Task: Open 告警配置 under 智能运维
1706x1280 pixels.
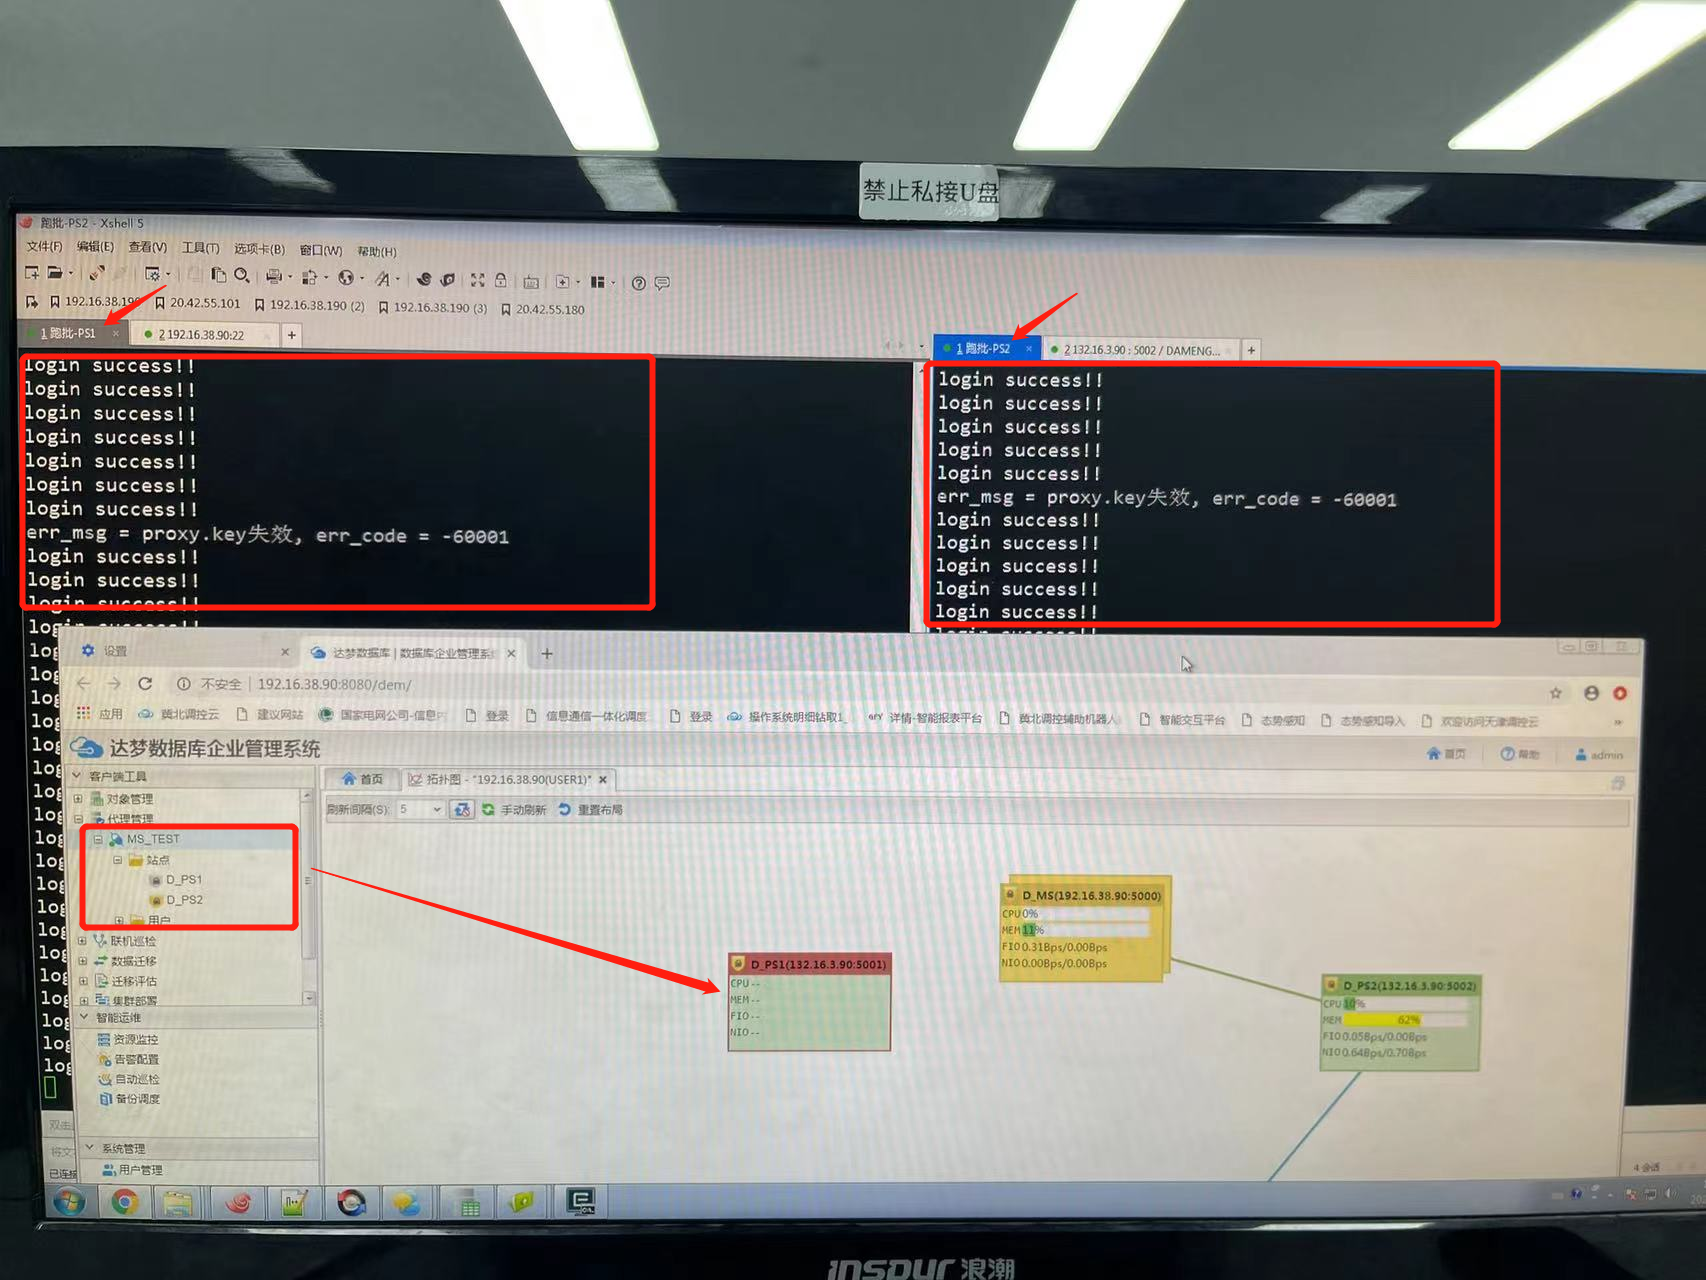Action: [128, 1059]
